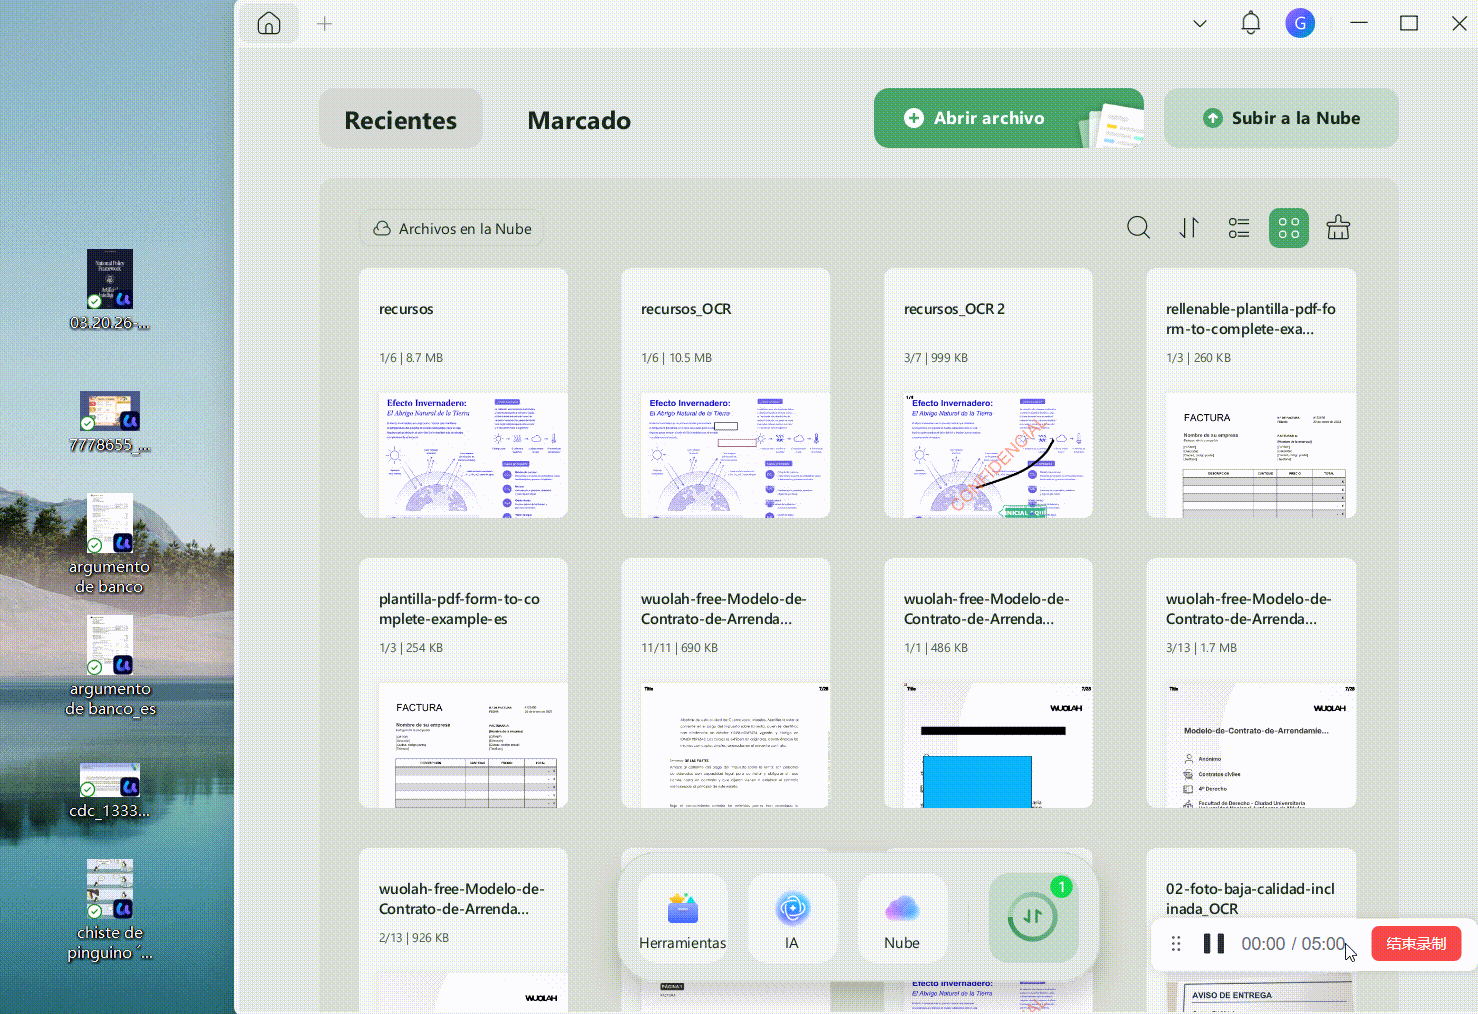Click the clear recents broom icon
Viewport: 1478px width, 1014px height.
pyautogui.click(x=1338, y=228)
